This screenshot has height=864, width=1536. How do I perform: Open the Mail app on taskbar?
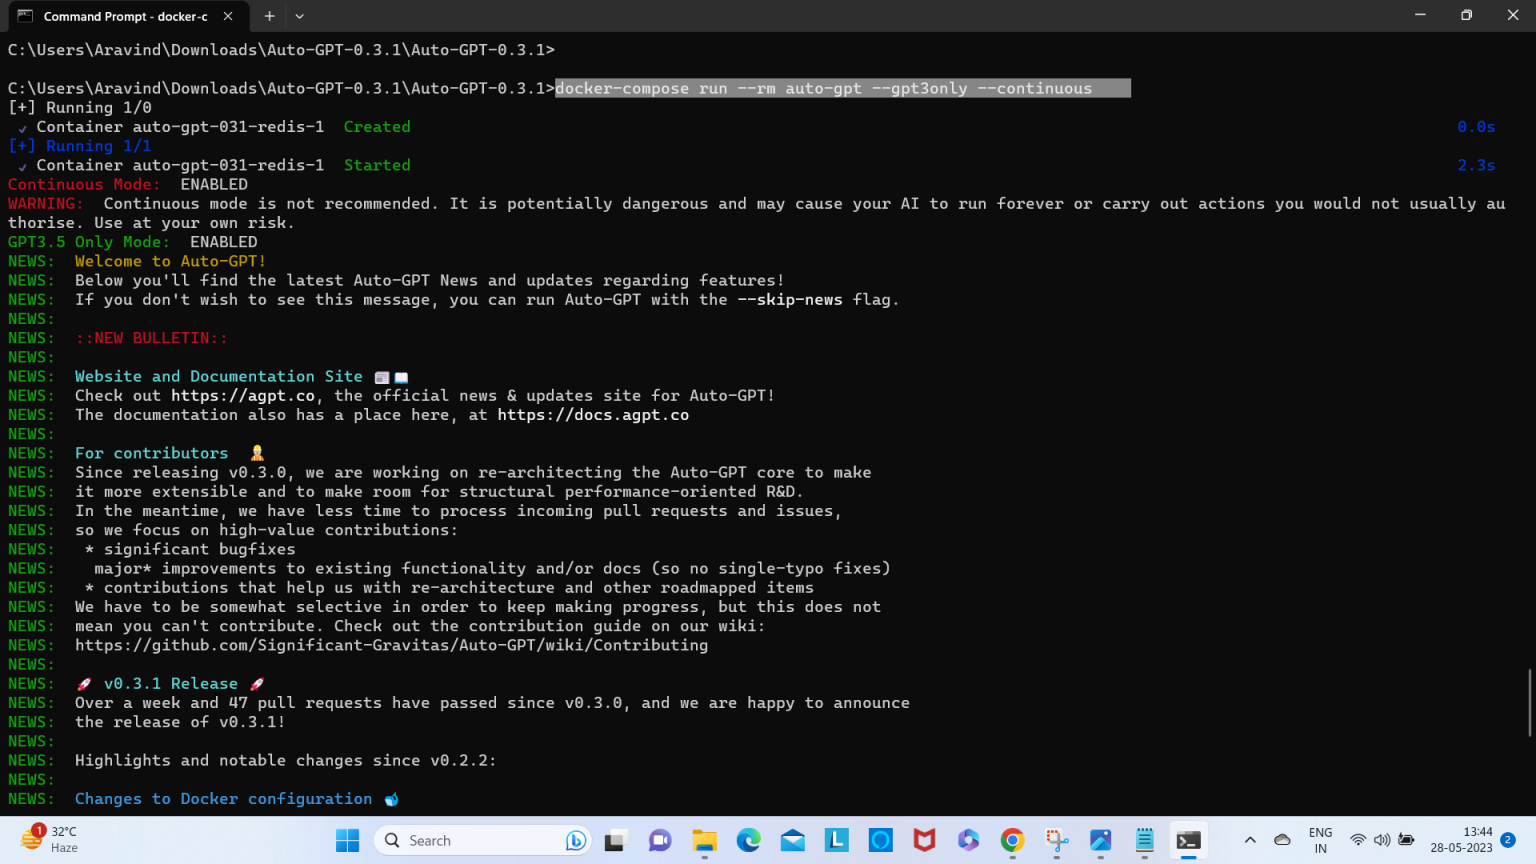[x=793, y=841]
